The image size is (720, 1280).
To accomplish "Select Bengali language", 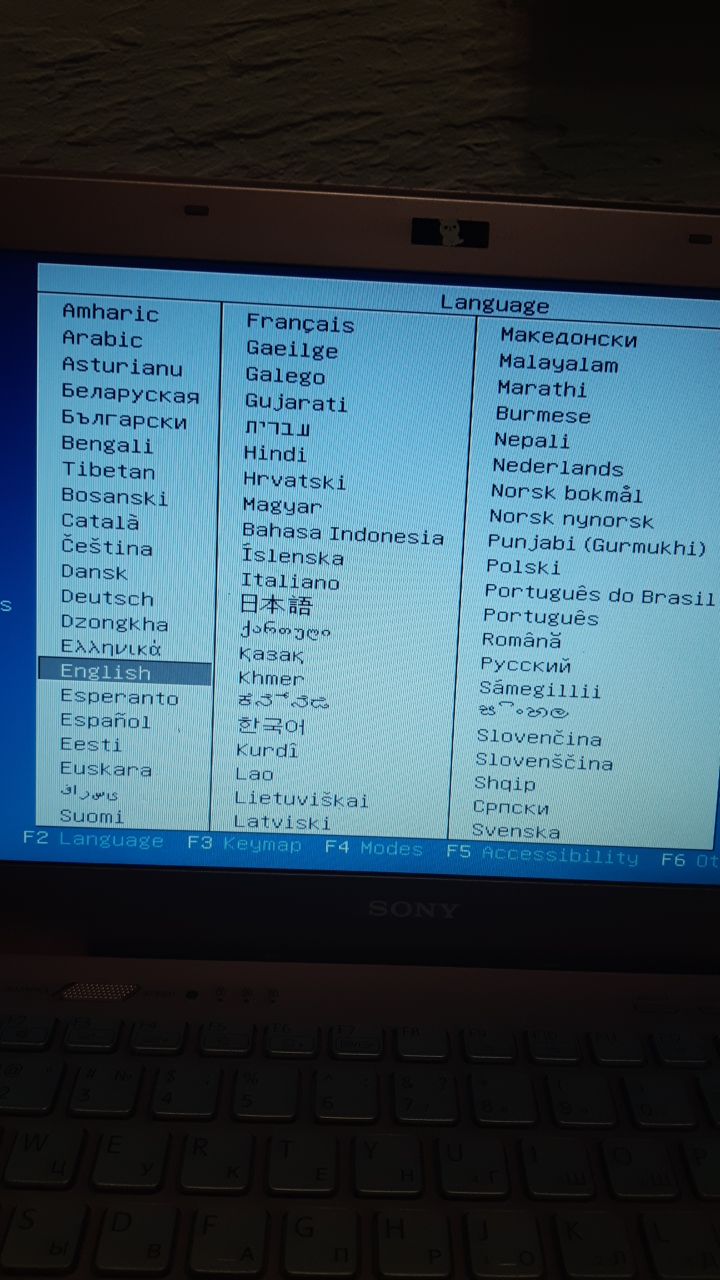I will (x=107, y=445).
